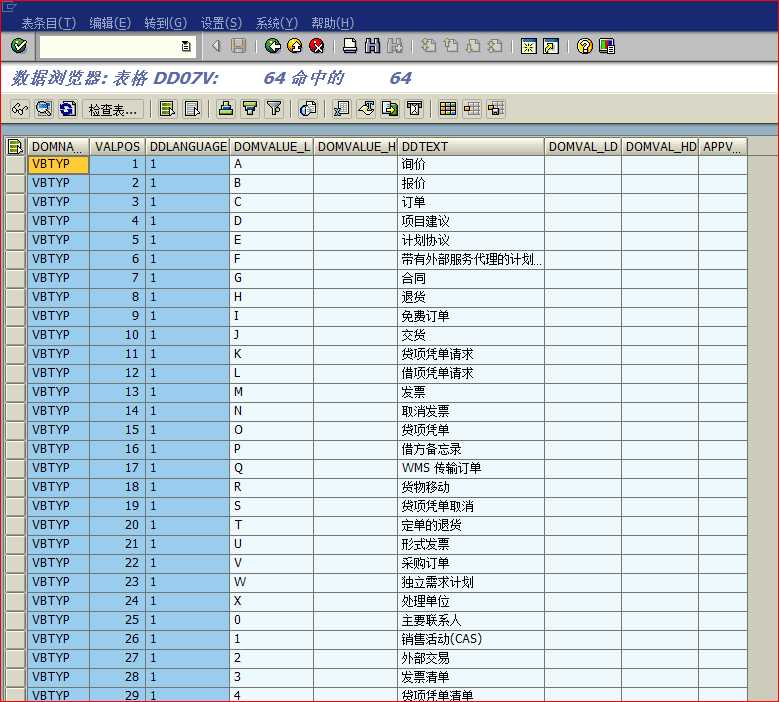Viewport: 779px width, 702px height.
Task: Click the Last Page icon
Action: tap(495, 46)
